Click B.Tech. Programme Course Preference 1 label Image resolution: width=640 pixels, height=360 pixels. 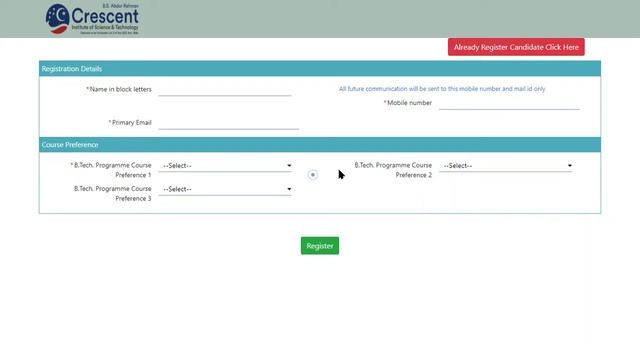[x=111, y=170]
